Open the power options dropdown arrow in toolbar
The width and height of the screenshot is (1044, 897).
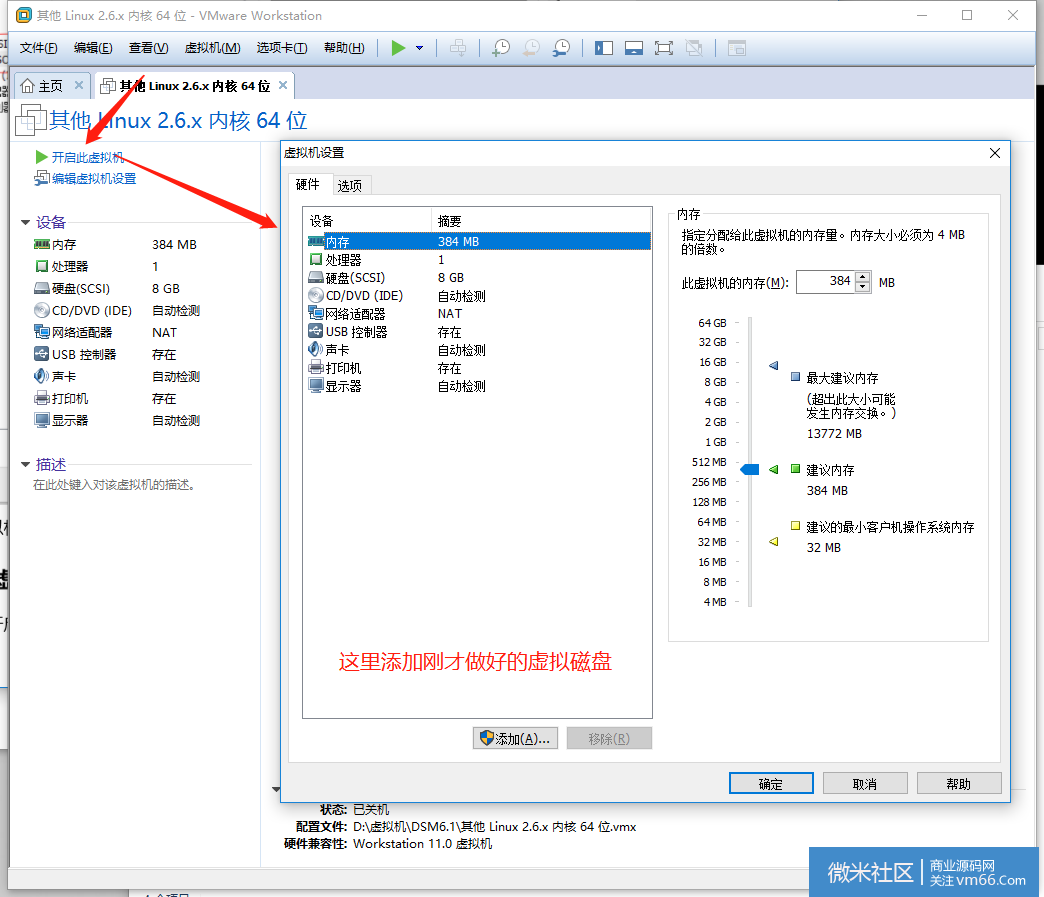(x=419, y=48)
